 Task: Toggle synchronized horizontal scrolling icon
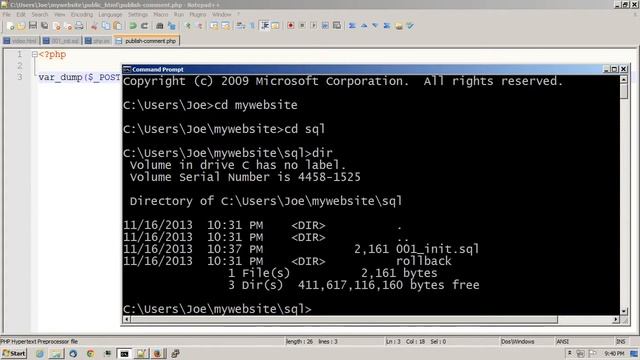[x=226, y=26]
